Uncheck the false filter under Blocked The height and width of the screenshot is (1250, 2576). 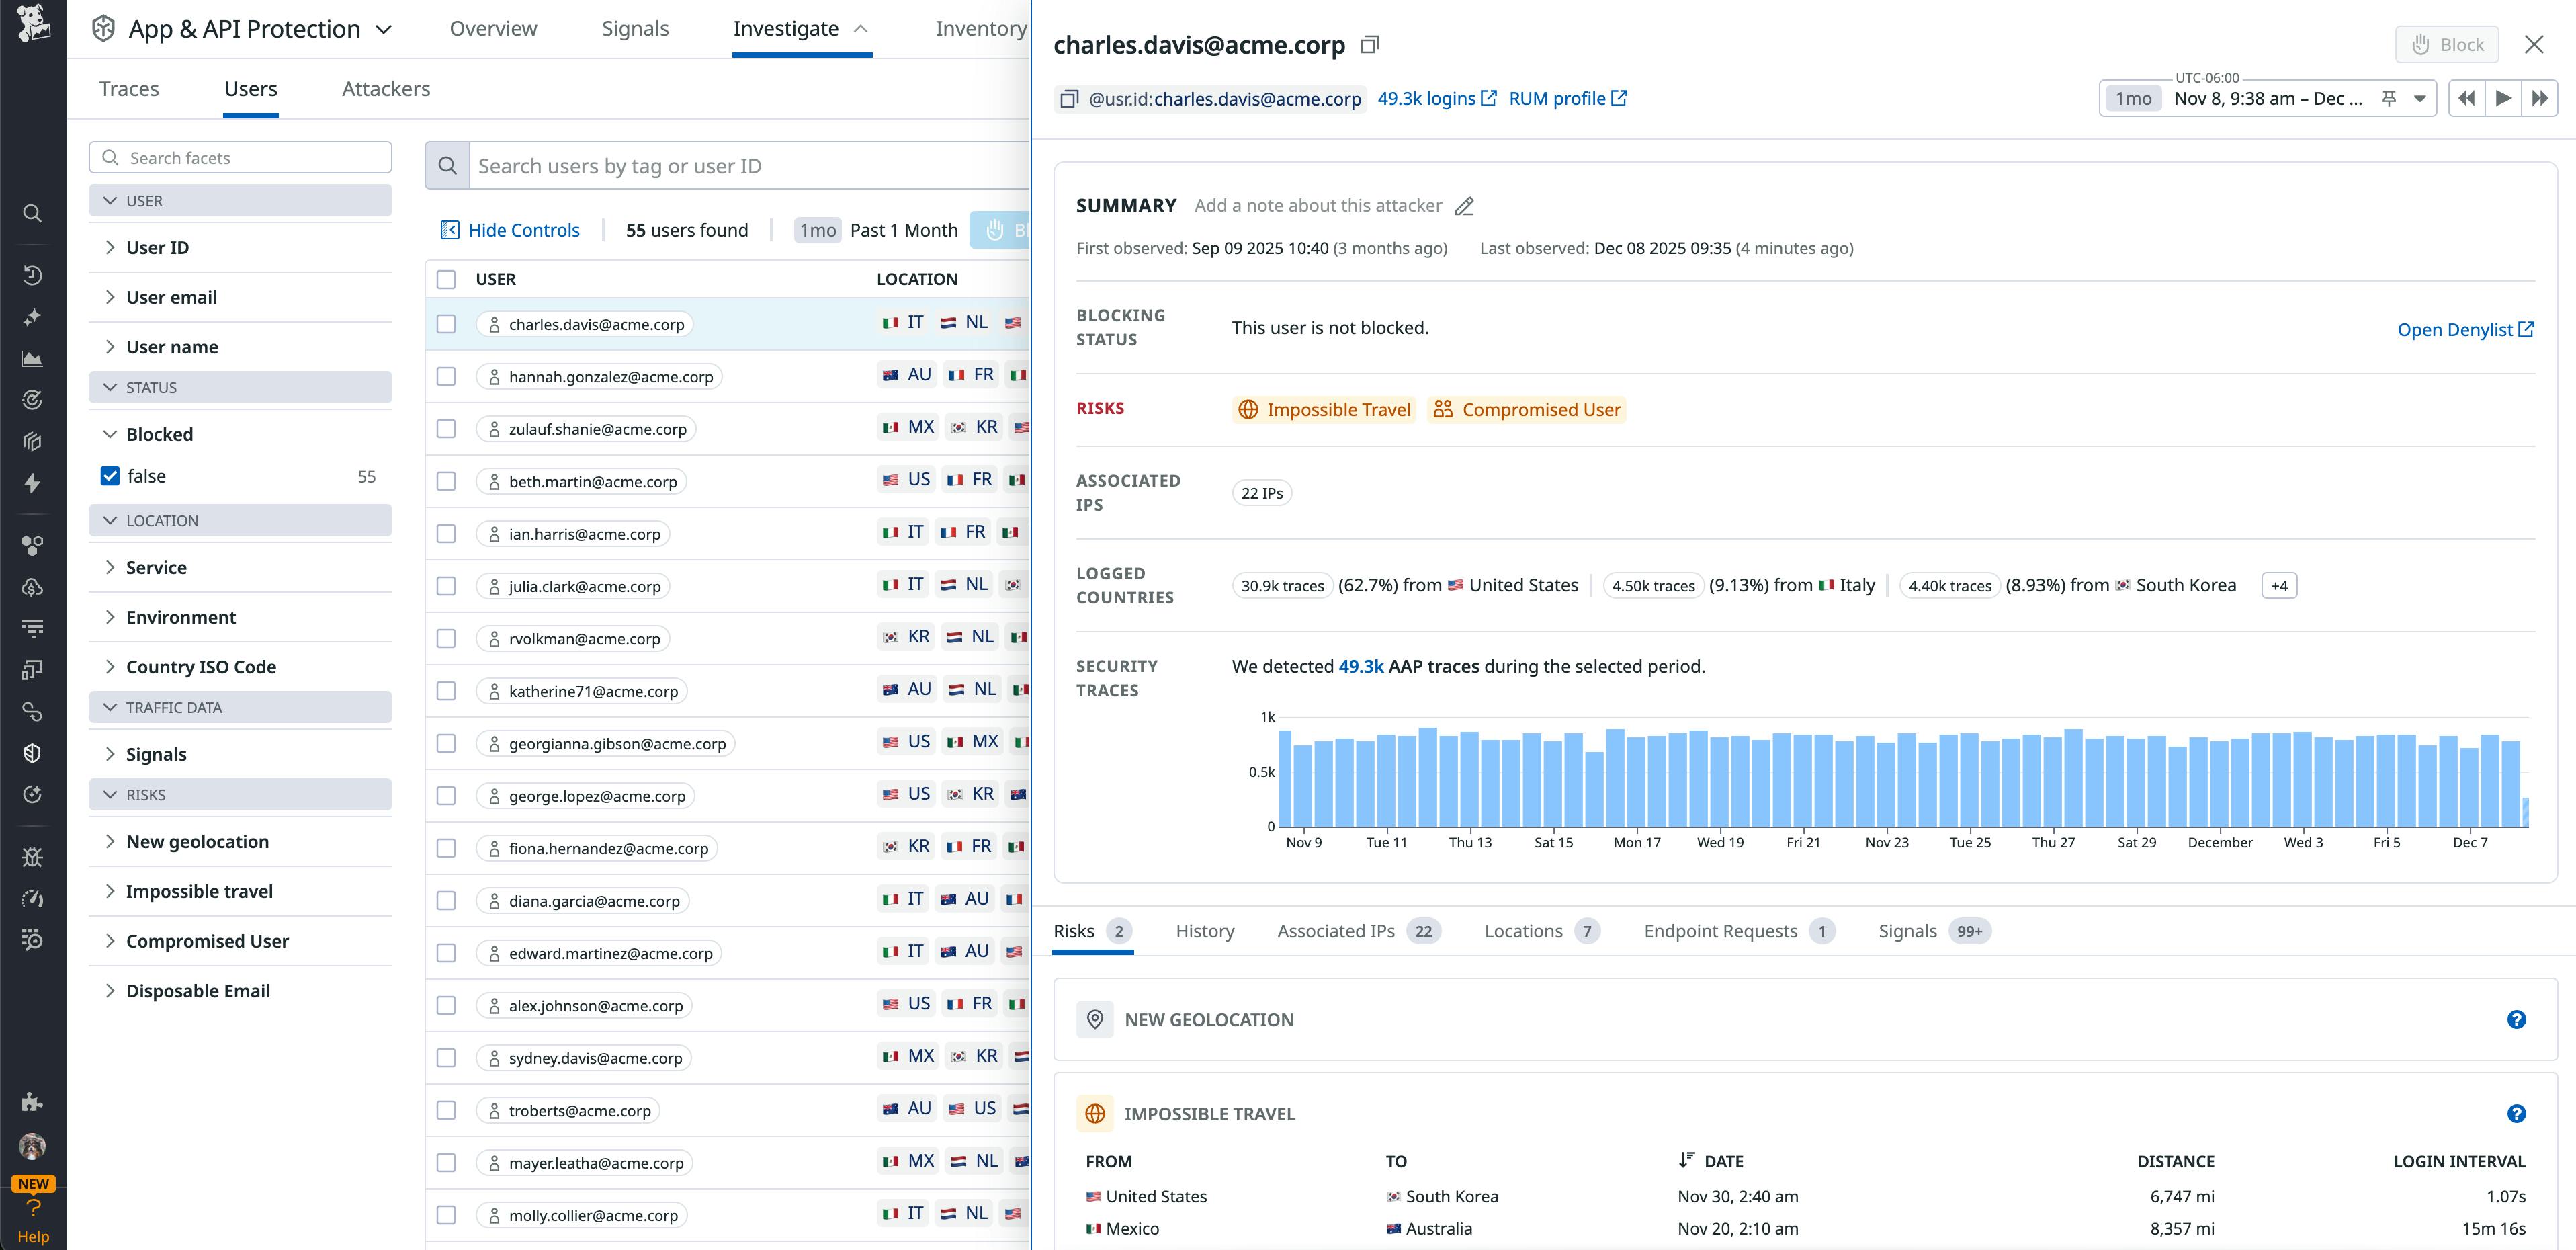click(x=109, y=476)
